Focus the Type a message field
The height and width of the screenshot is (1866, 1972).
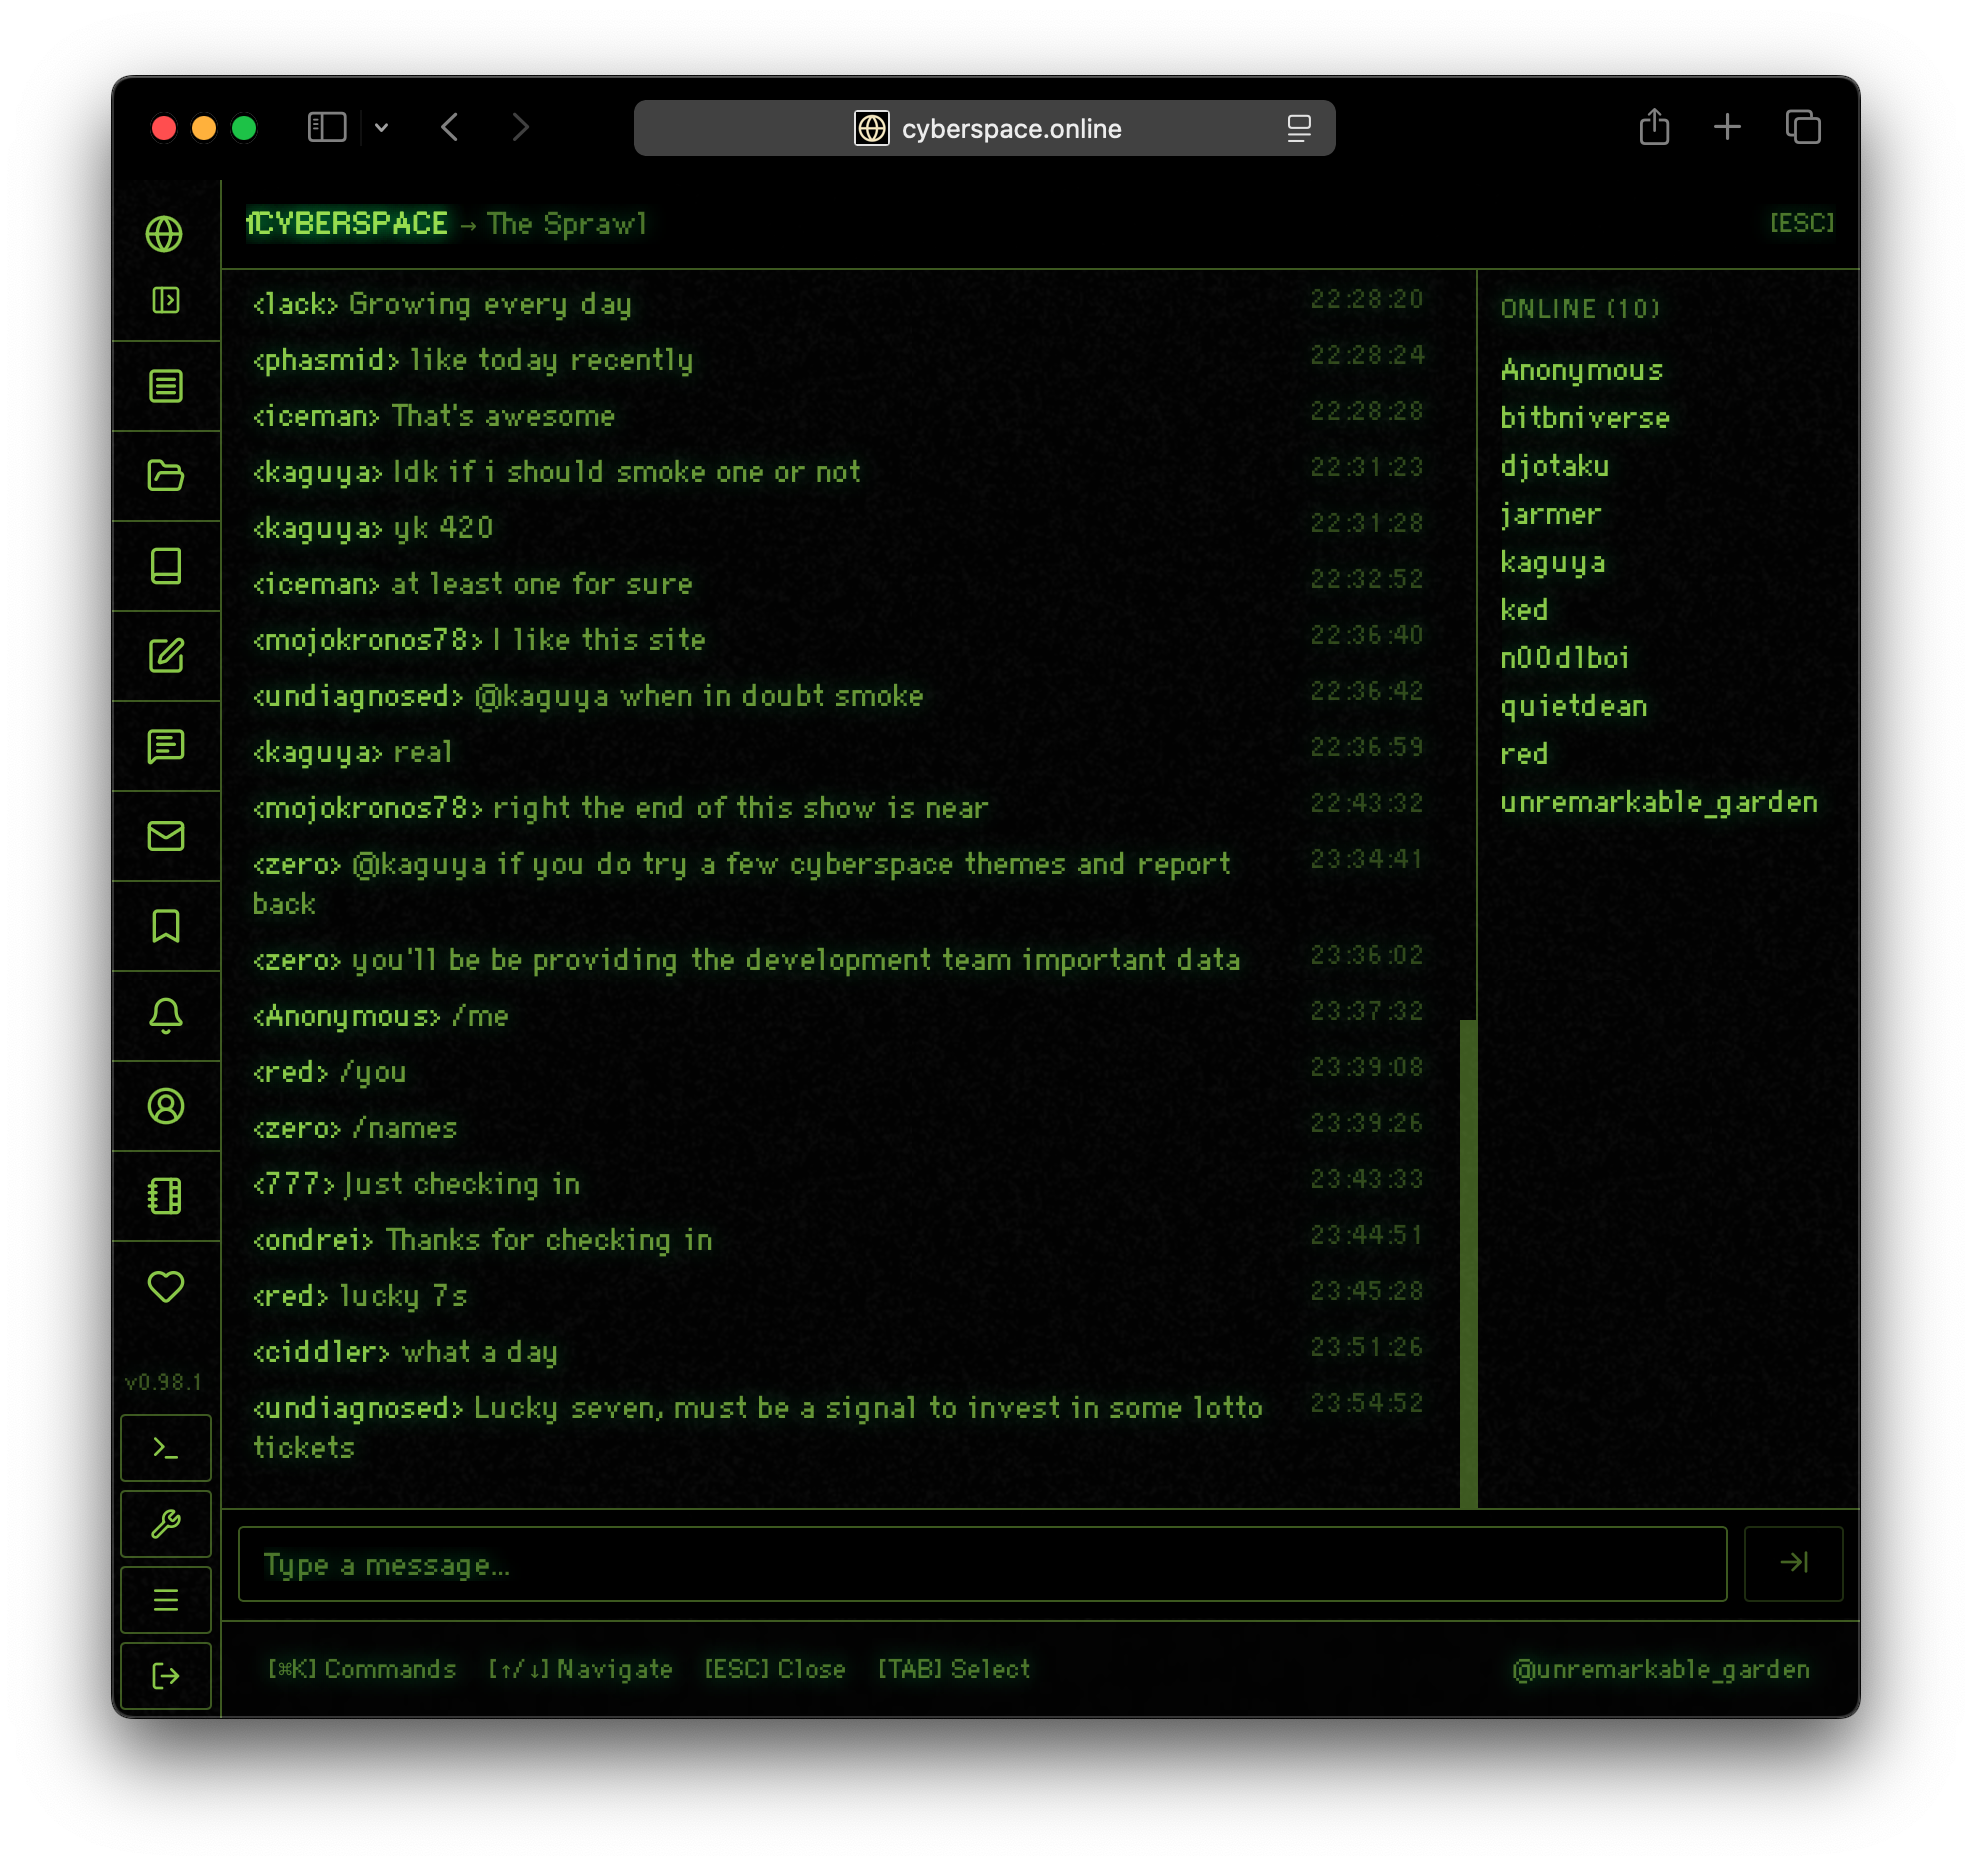982,1564
